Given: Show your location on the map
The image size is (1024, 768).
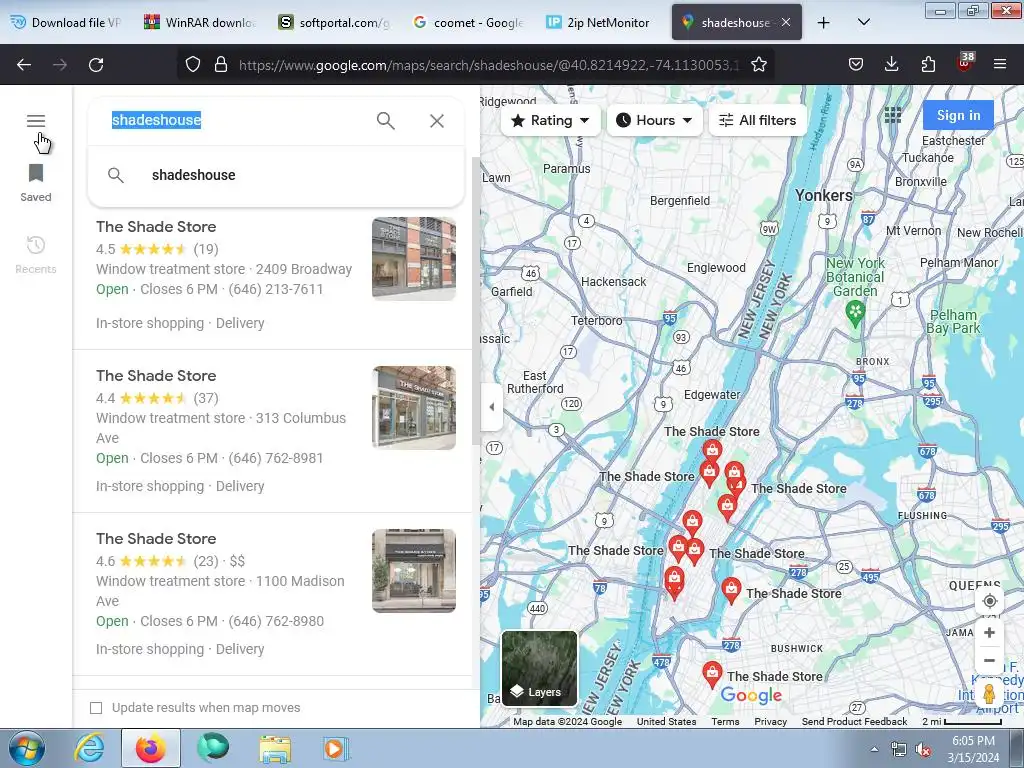Looking at the screenshot, I should (989, 601).
